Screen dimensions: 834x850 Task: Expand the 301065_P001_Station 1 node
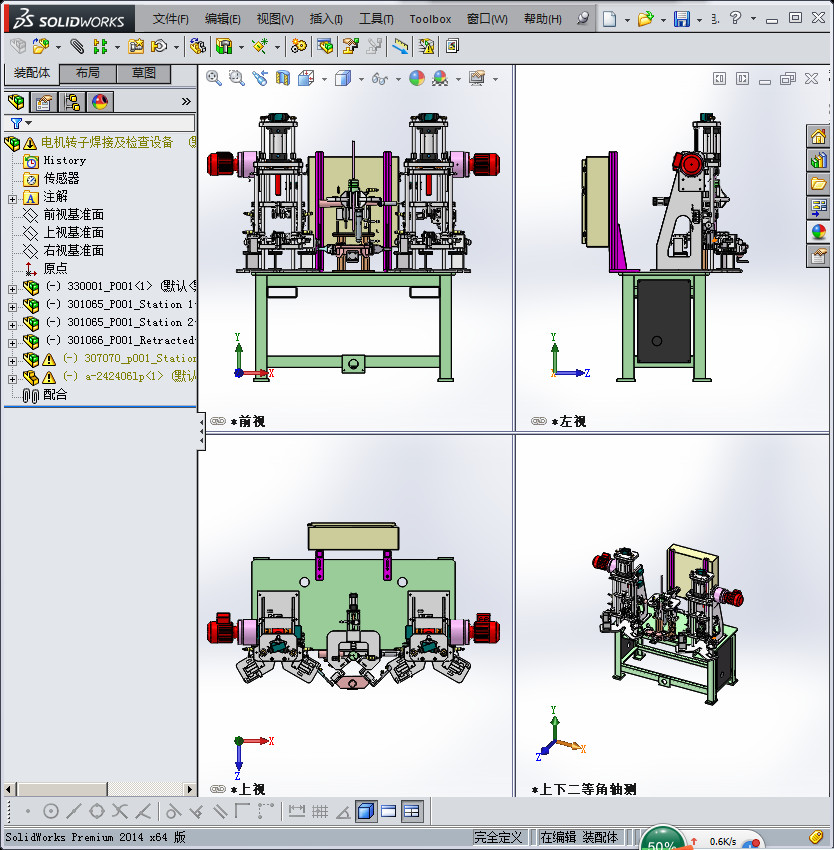click(x=12, y=307)
